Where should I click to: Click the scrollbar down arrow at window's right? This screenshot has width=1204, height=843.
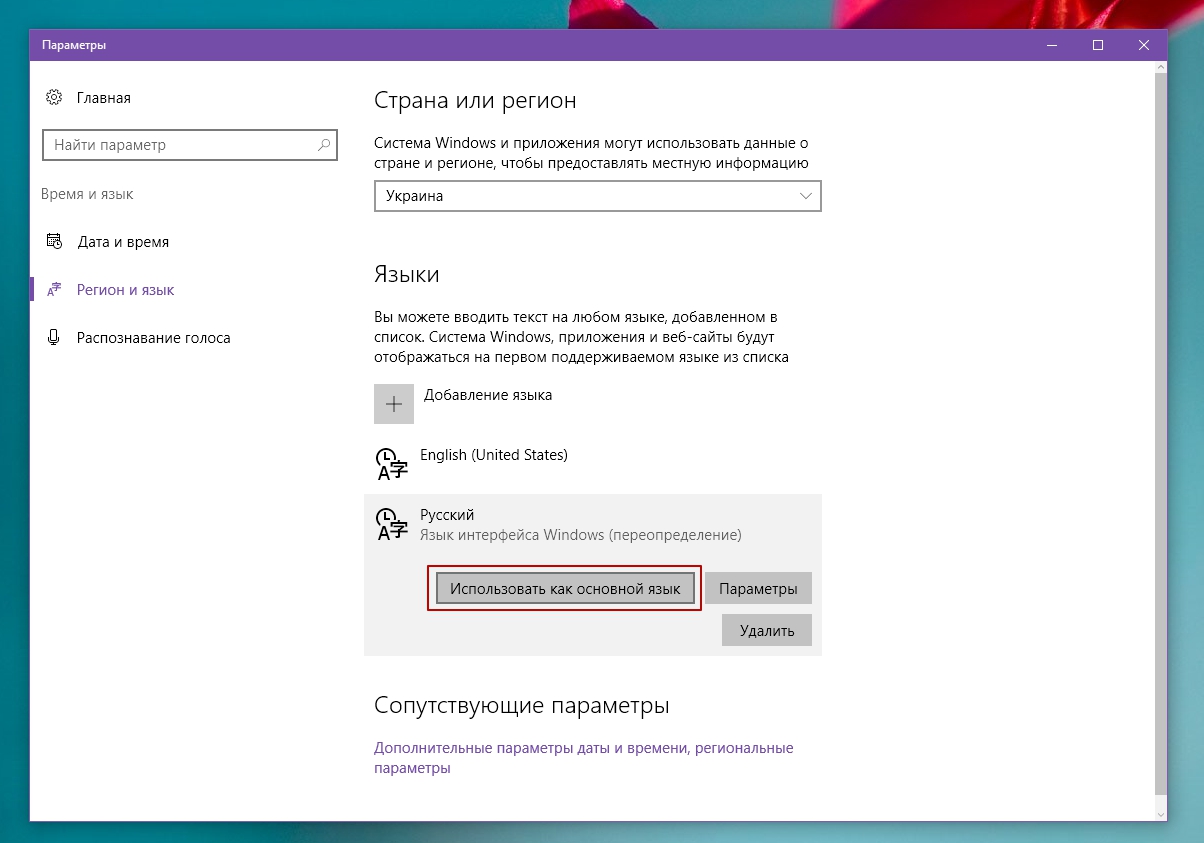point(1160,813)
